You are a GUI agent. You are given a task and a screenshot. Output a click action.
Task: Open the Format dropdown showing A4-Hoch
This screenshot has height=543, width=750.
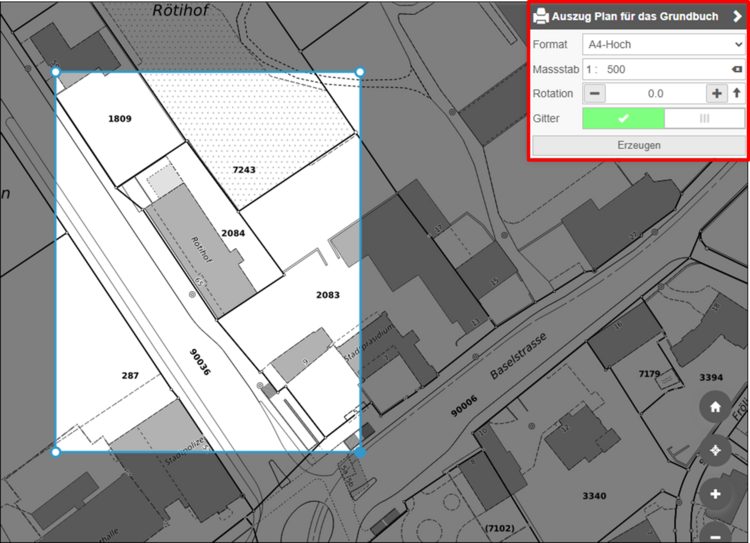tap(663, 44)
